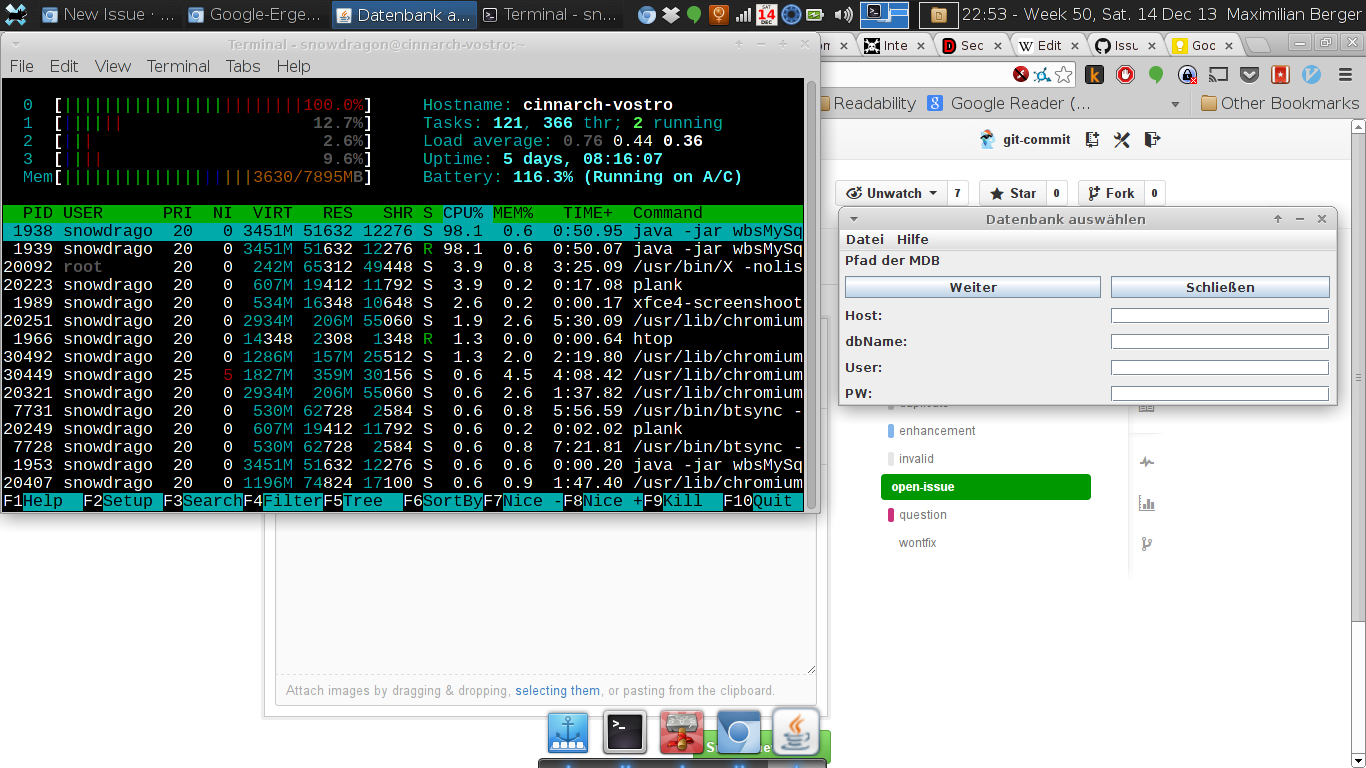Open Hilfe menu in Datenbank dialog
1366x768 pixels.
[x=912, y=239]
